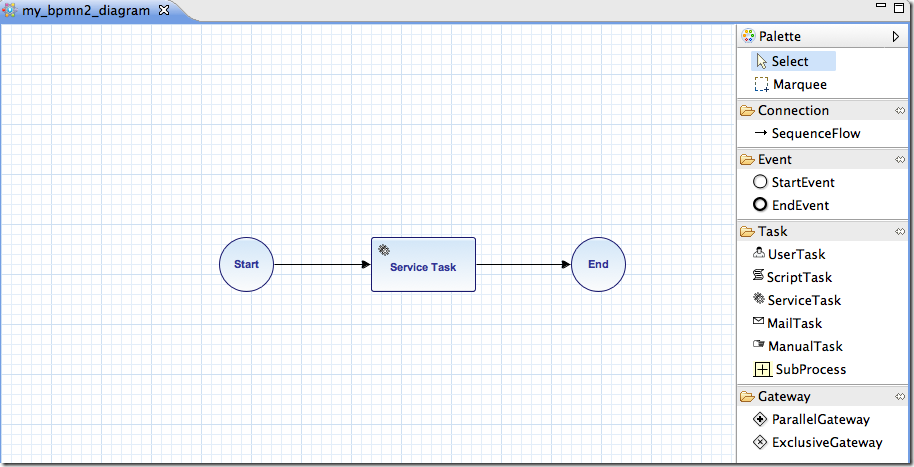Image resolution: width=914 pixels, height=467 pixels.
Task: Choose the ManualTask palette item
Action: click(x=797, y=346)
